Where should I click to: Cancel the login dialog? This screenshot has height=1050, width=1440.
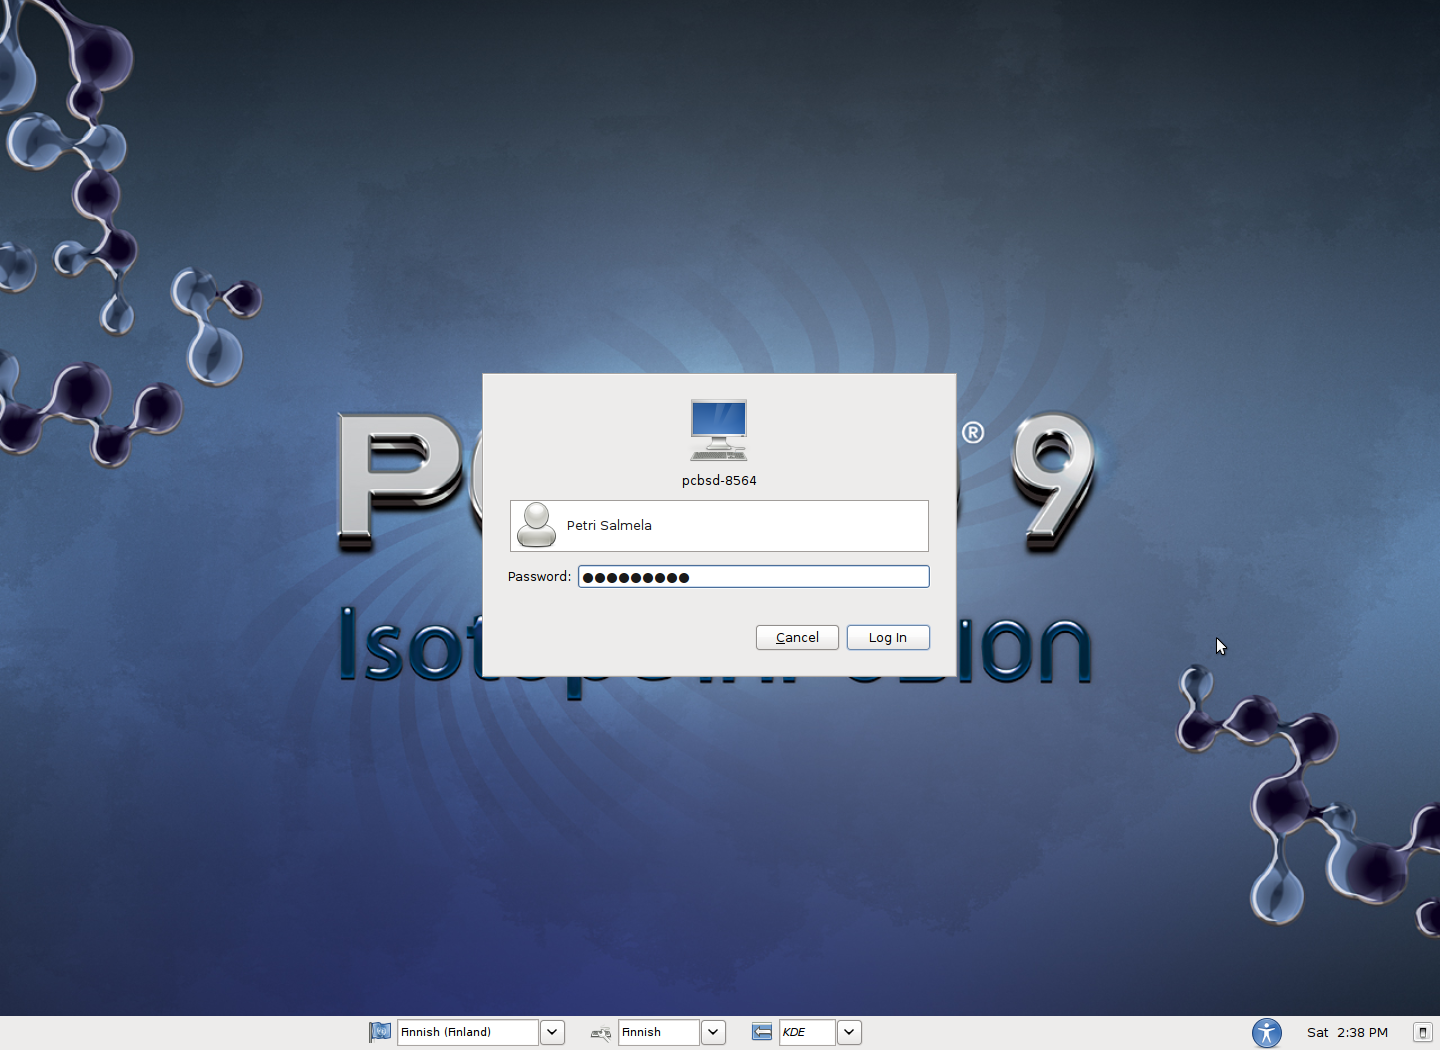point(797,637)
